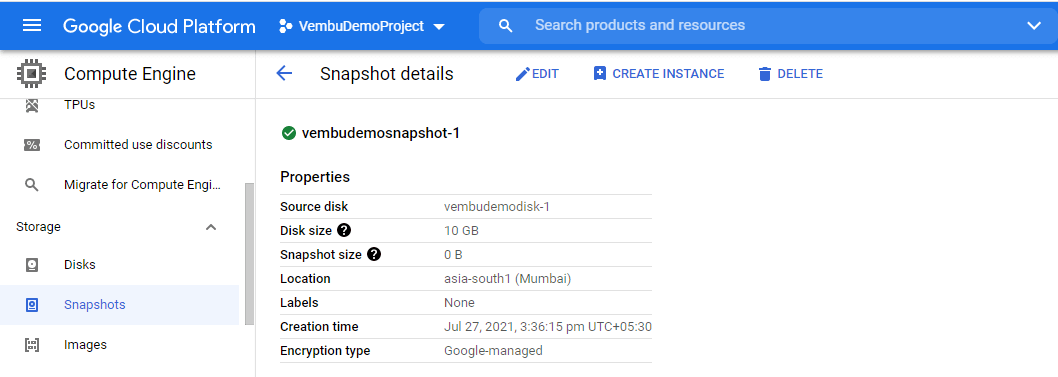This screenshot has width=1058, height=377.
Task: Click the asia-south1 (Mumbai) location value
Action: point(507,279)
